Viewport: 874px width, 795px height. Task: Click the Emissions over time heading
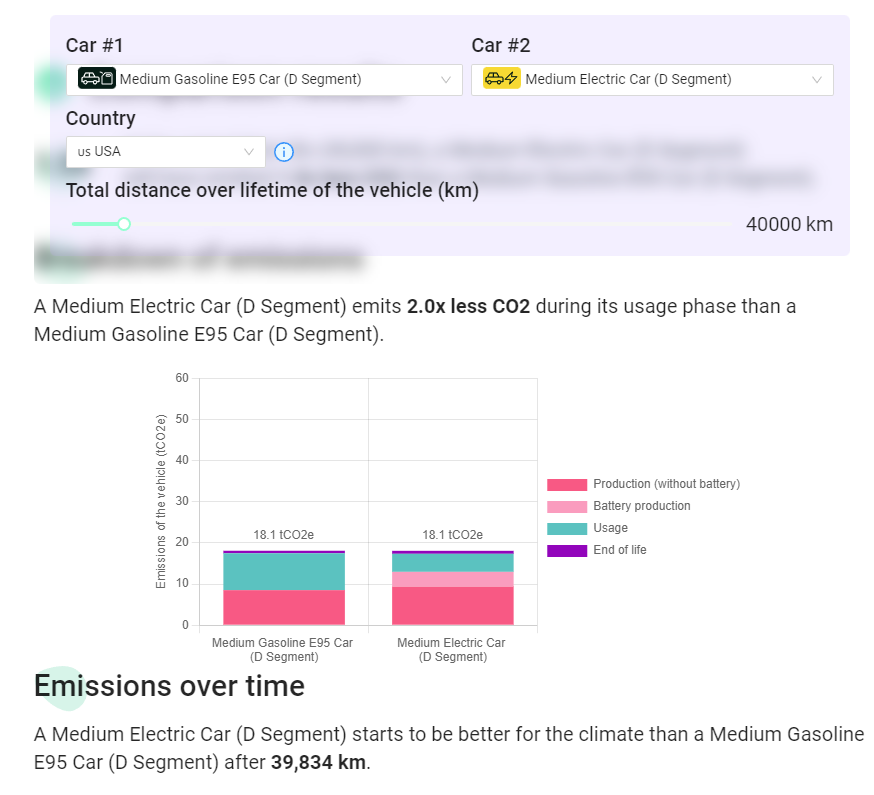tap(169, 686)
